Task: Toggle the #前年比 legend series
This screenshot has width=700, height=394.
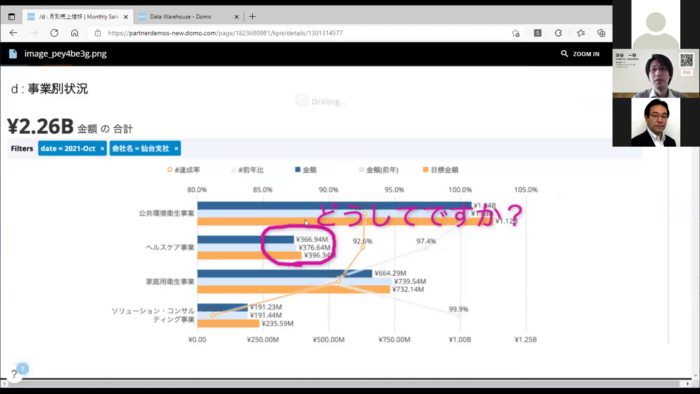Action: click(247, 170)
